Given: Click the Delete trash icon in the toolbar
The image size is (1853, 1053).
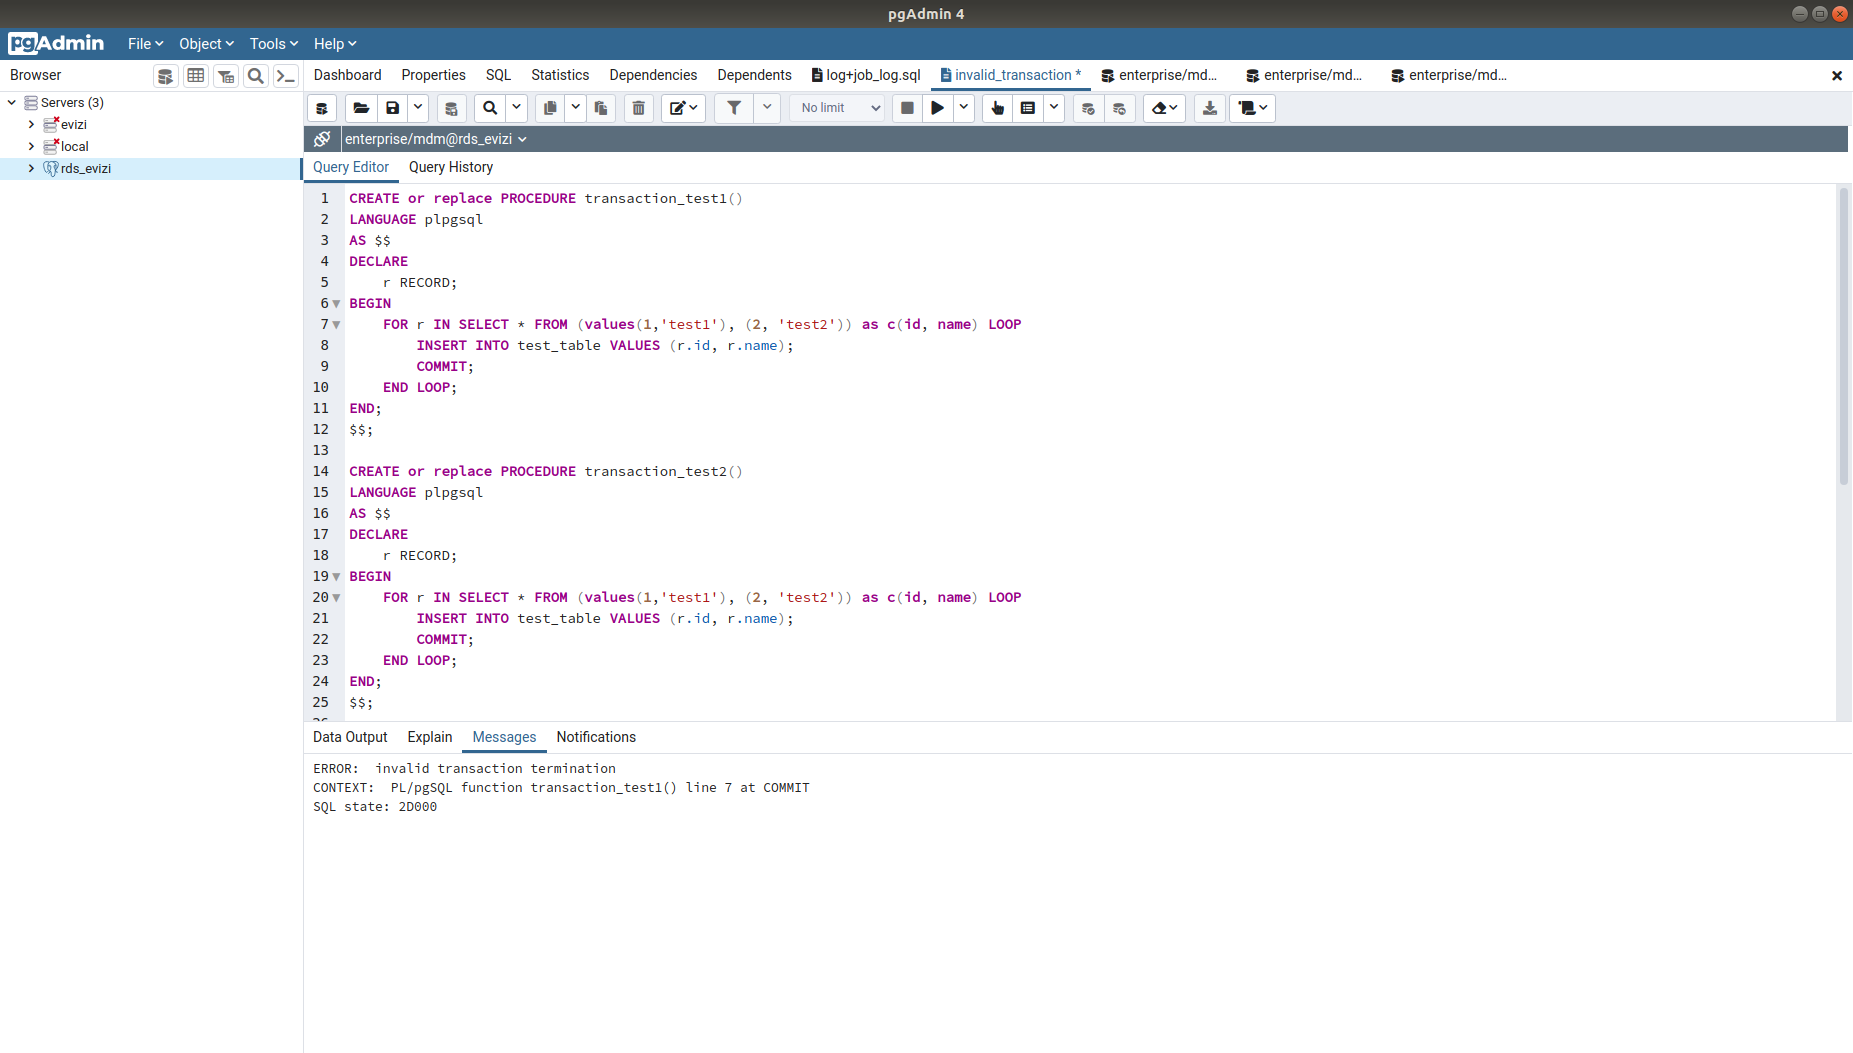Looking at the screenshot, I should click(x=638, y=108).
